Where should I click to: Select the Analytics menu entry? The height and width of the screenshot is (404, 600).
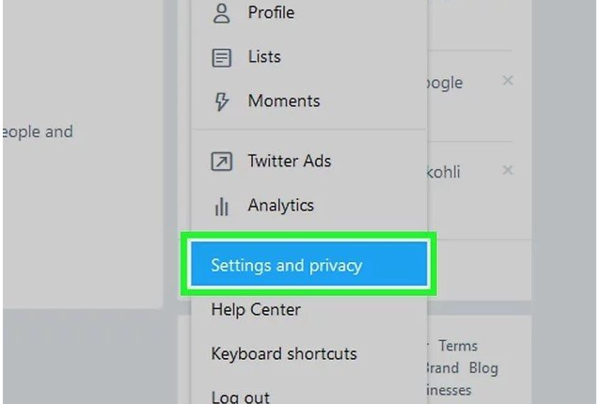tap(280, 206)
